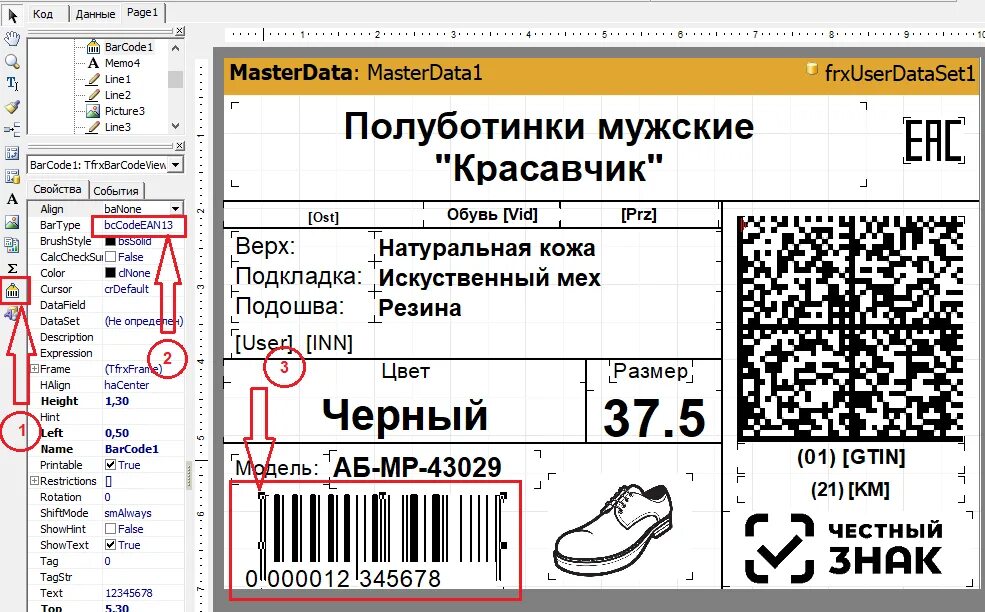Click the tree scrollbar up arrow

175,48
